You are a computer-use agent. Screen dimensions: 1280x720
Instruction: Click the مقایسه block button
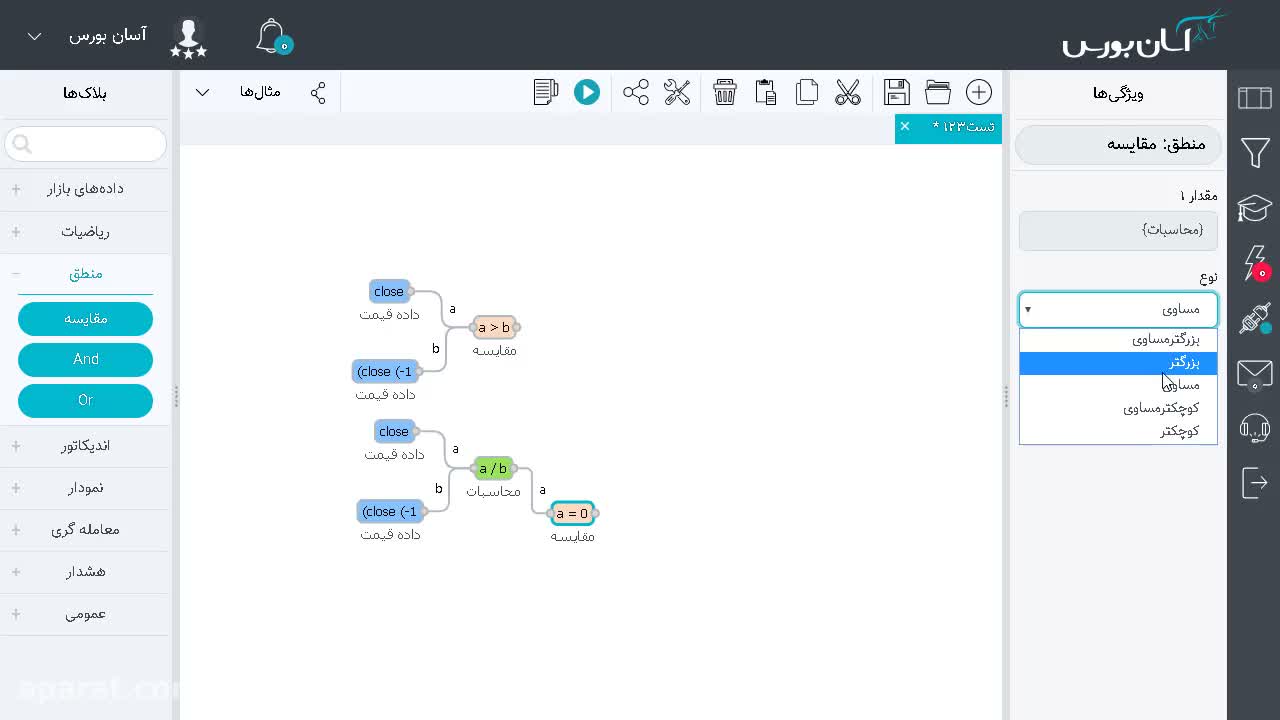(x=85, y=319)
